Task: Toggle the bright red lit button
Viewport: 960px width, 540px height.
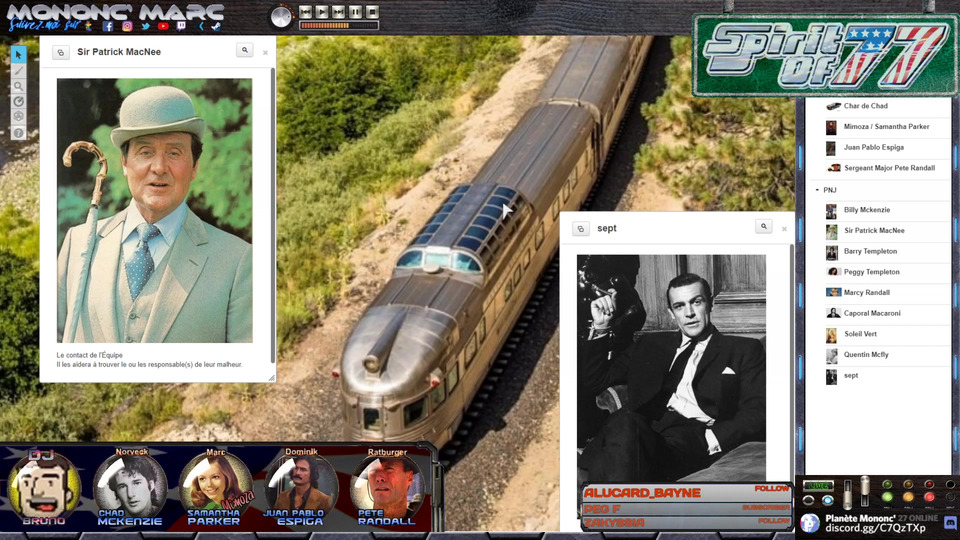Action: pos(929,497)
